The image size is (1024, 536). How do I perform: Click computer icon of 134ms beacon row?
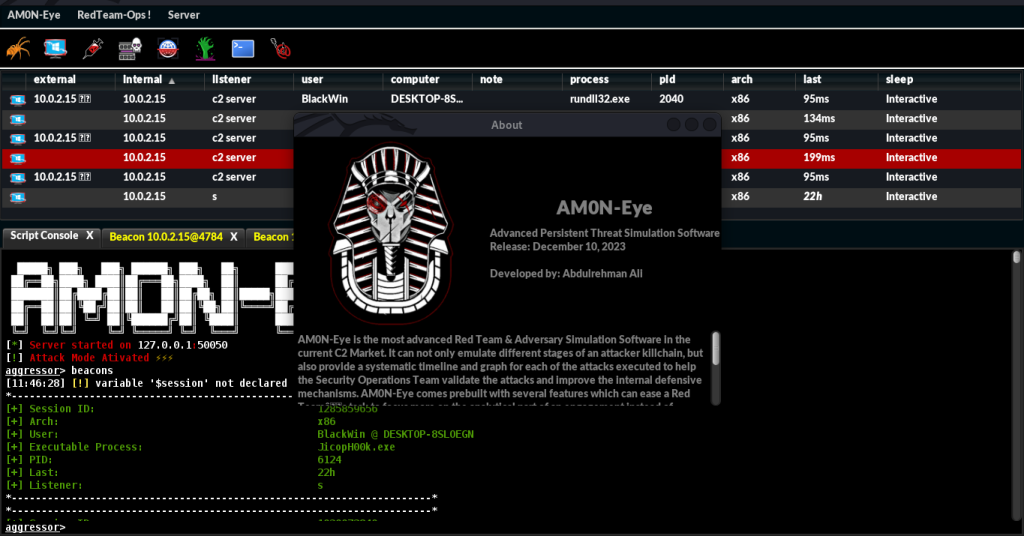[18, 119]
